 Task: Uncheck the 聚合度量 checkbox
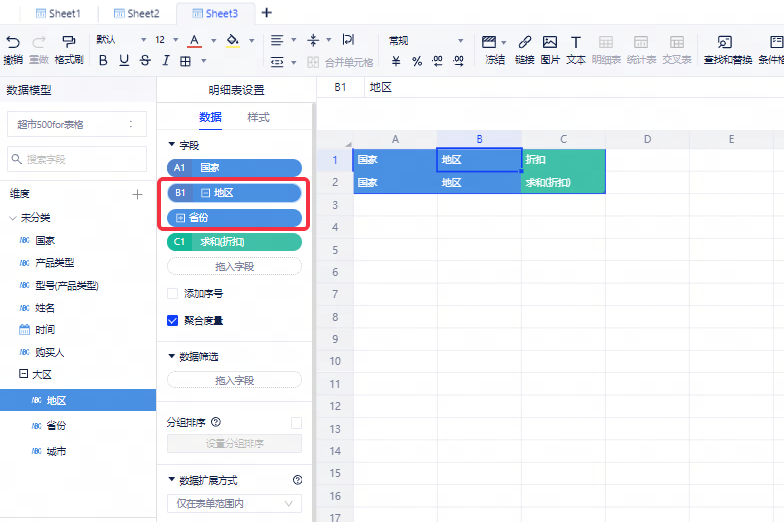tap(173, 321)
